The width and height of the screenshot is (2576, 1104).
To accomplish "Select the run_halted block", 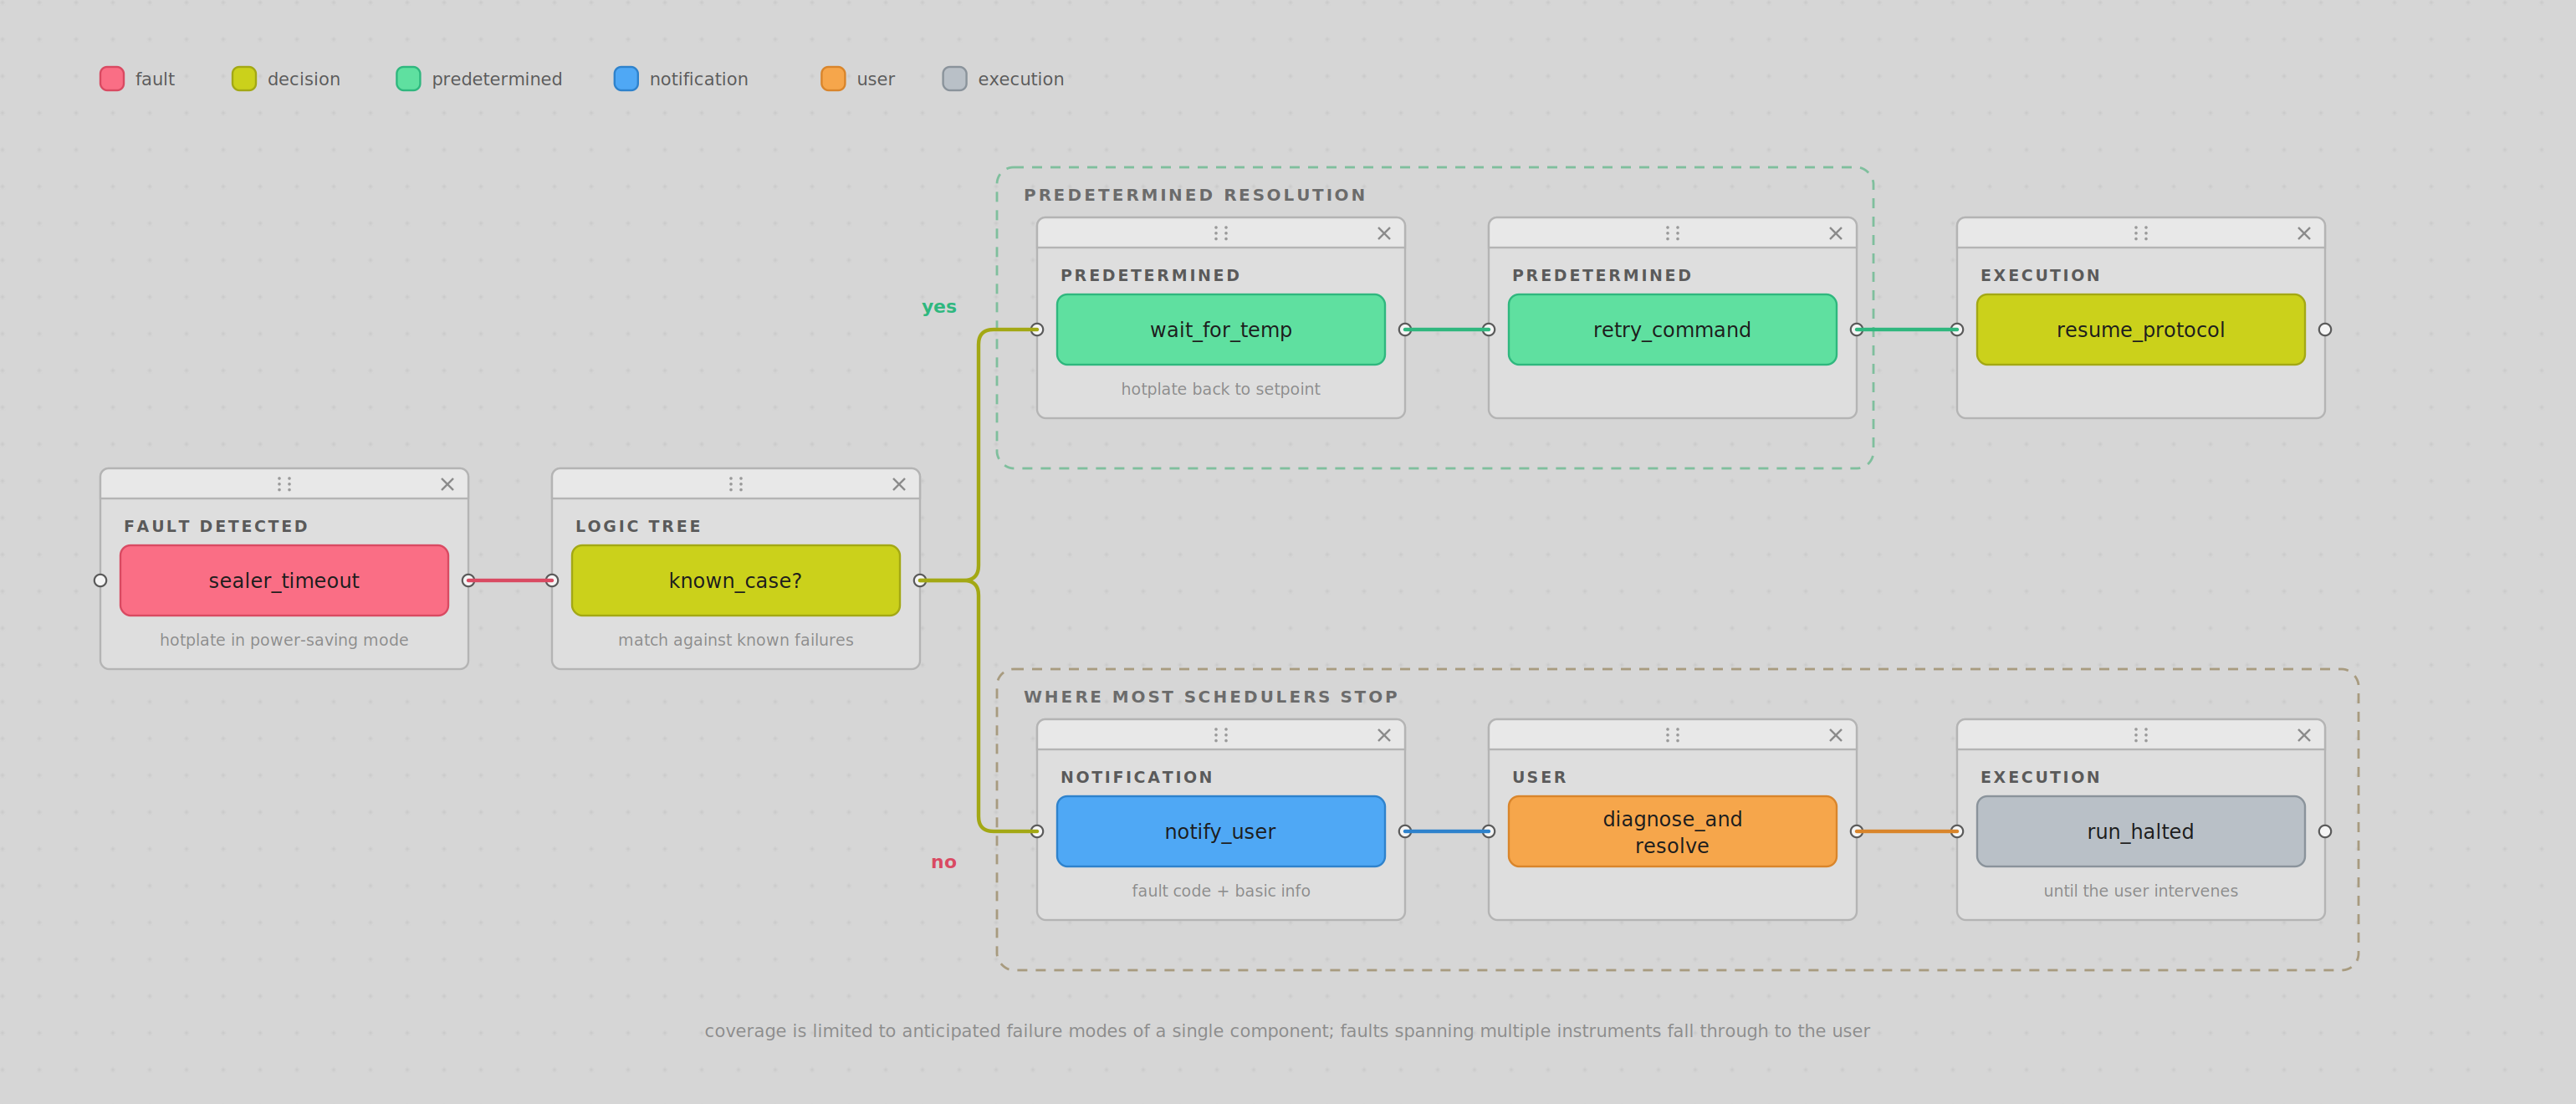I will 2141,831.
